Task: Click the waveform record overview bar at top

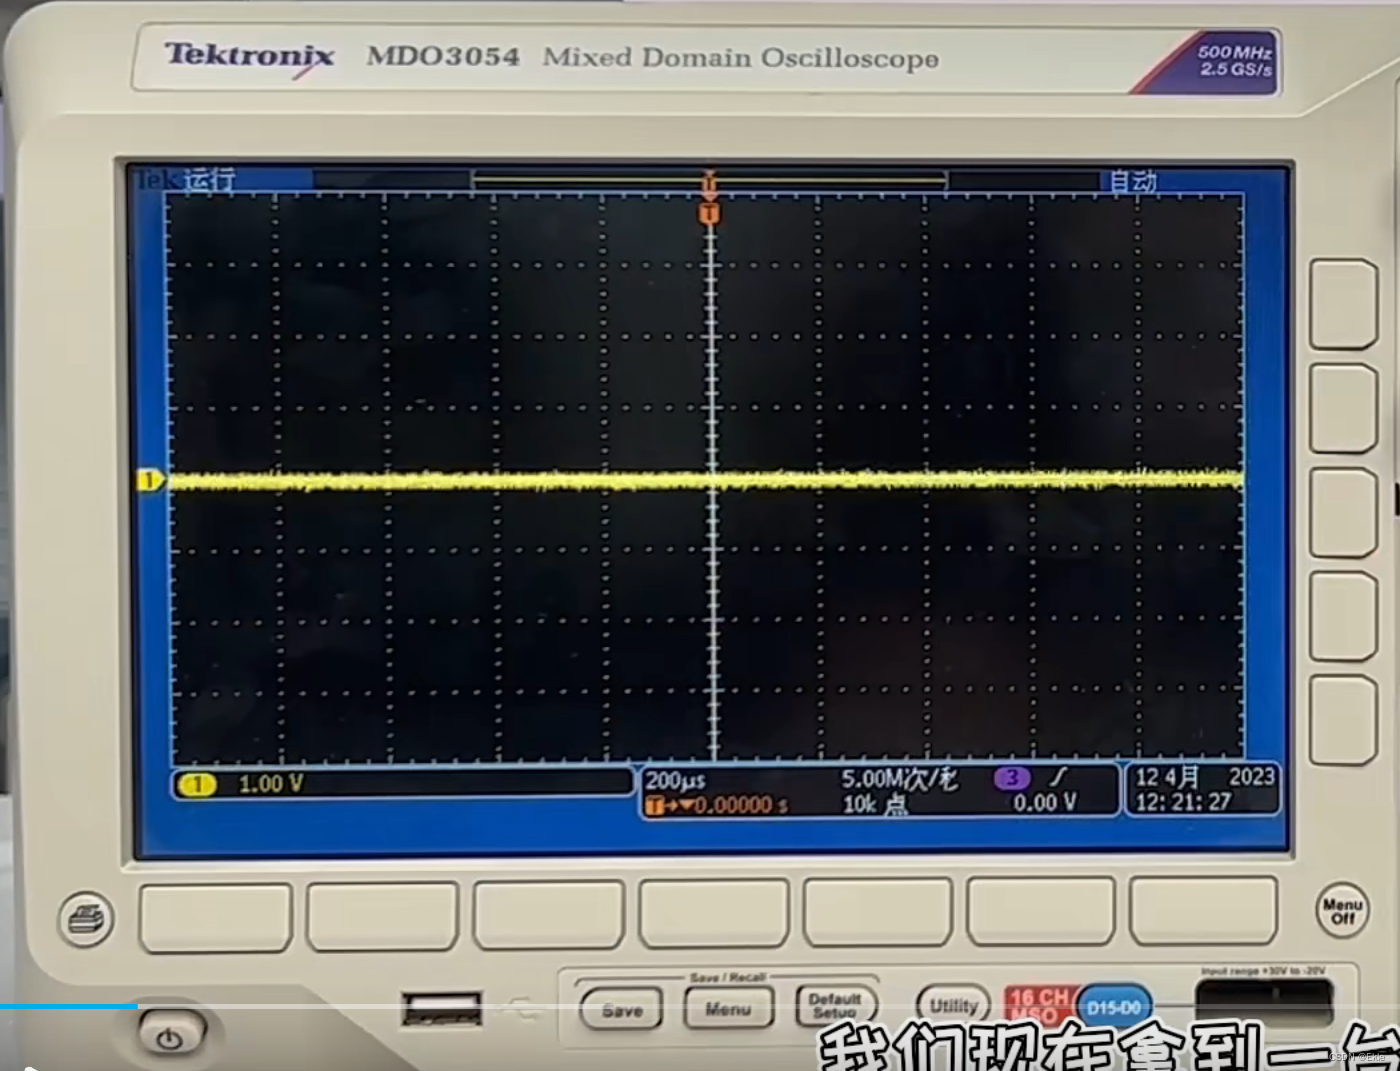Action: click(x=708, y=180)
